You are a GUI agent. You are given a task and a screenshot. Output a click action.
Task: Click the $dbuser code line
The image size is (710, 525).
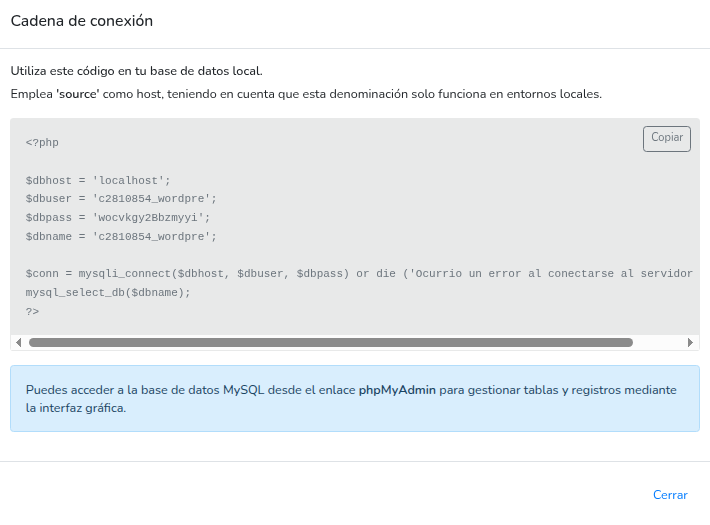point(121,199)
